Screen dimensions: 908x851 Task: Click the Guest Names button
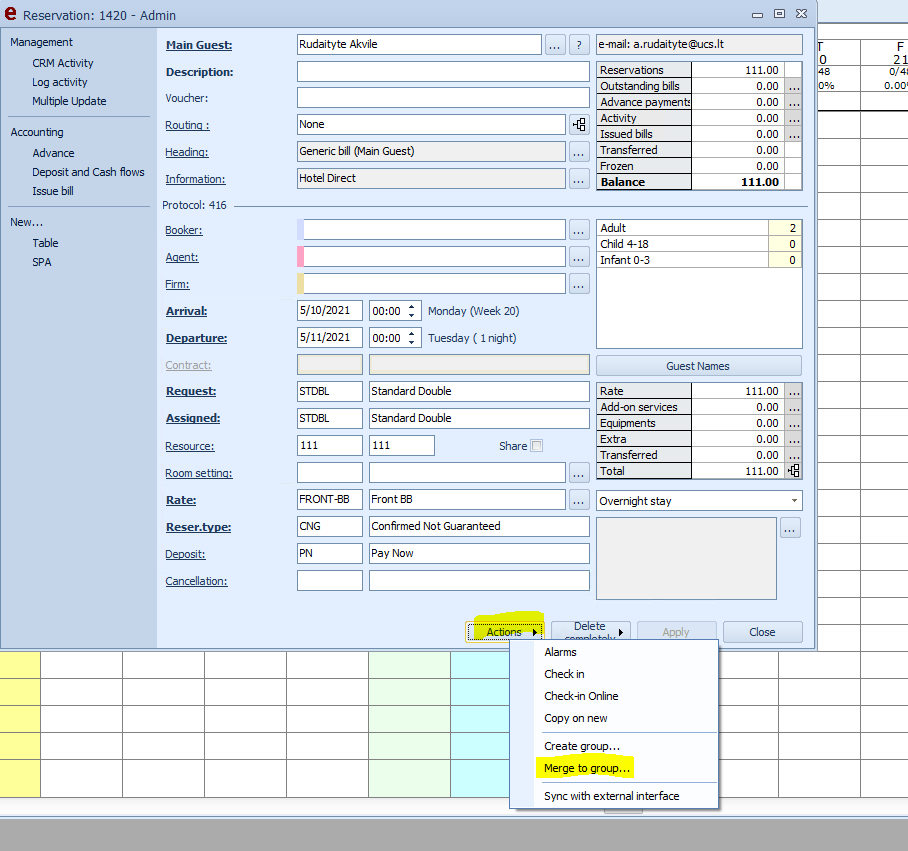click(699, 366)
